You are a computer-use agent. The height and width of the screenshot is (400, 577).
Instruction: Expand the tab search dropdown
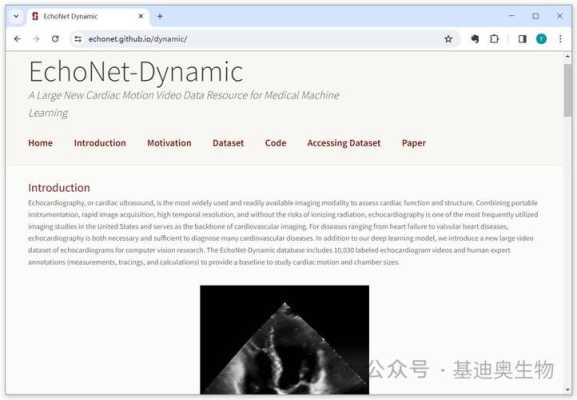point(16,16)
